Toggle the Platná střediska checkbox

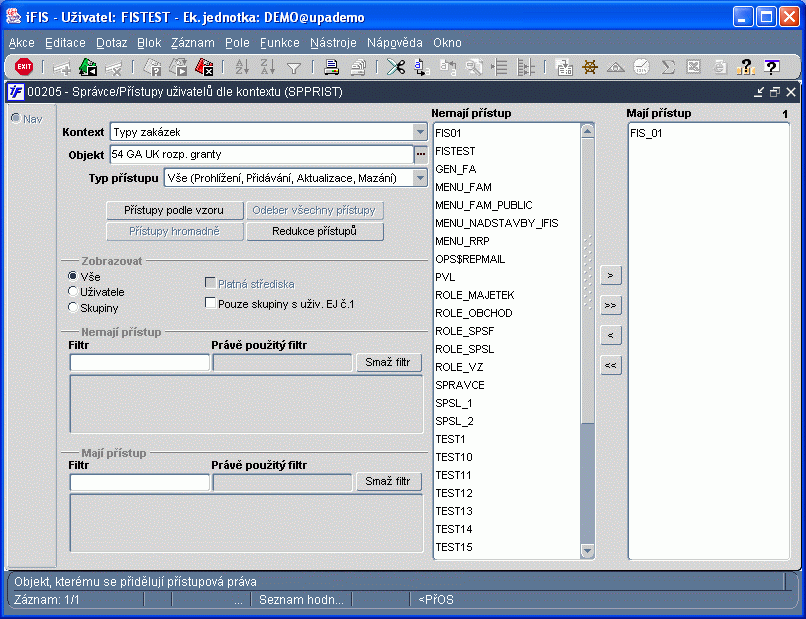pyautogui.click(x=210, y=283)
